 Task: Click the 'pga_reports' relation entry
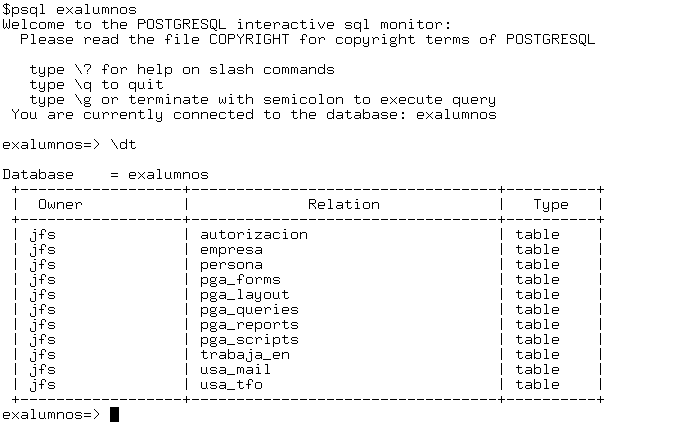point(249,325)
